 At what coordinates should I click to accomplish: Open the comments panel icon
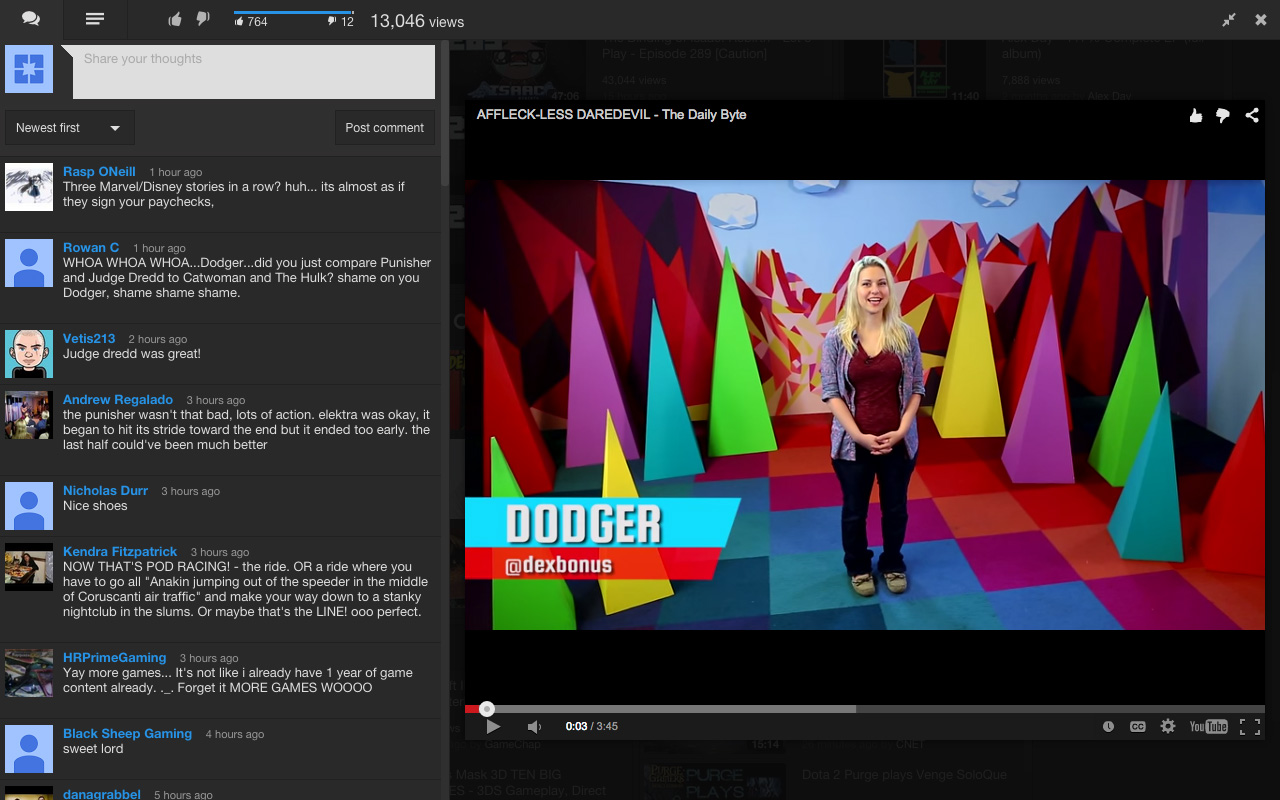[x=29, y=19]
